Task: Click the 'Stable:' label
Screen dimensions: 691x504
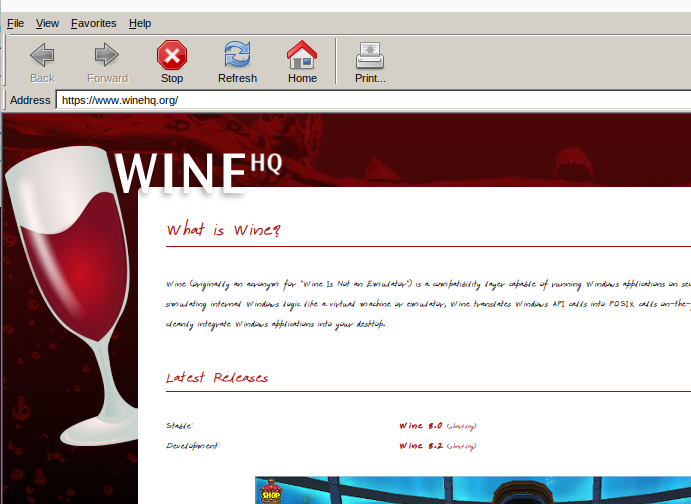Action: tap(179, 426)
